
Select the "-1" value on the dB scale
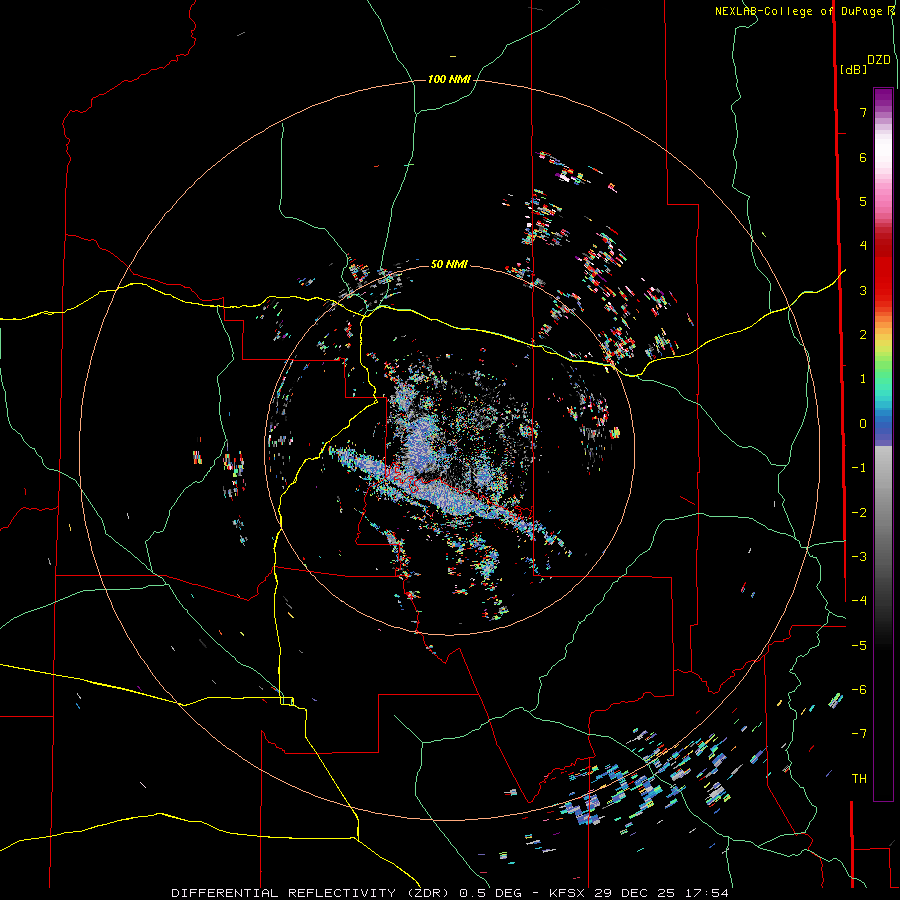(859, 468)
